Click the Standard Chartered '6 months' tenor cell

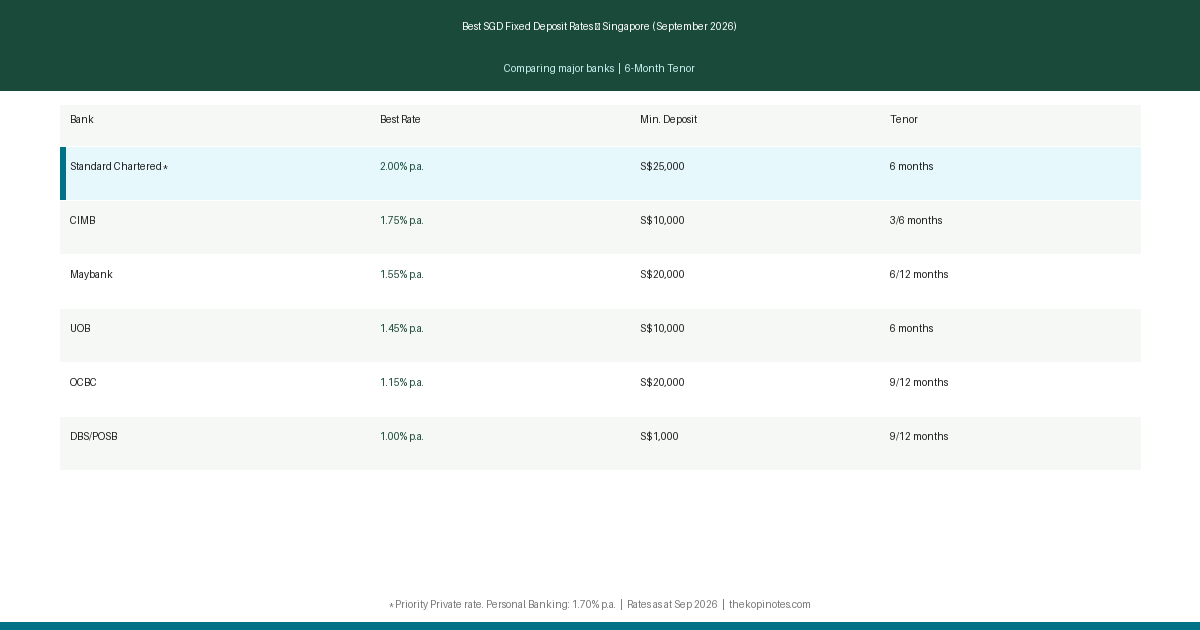911,167
